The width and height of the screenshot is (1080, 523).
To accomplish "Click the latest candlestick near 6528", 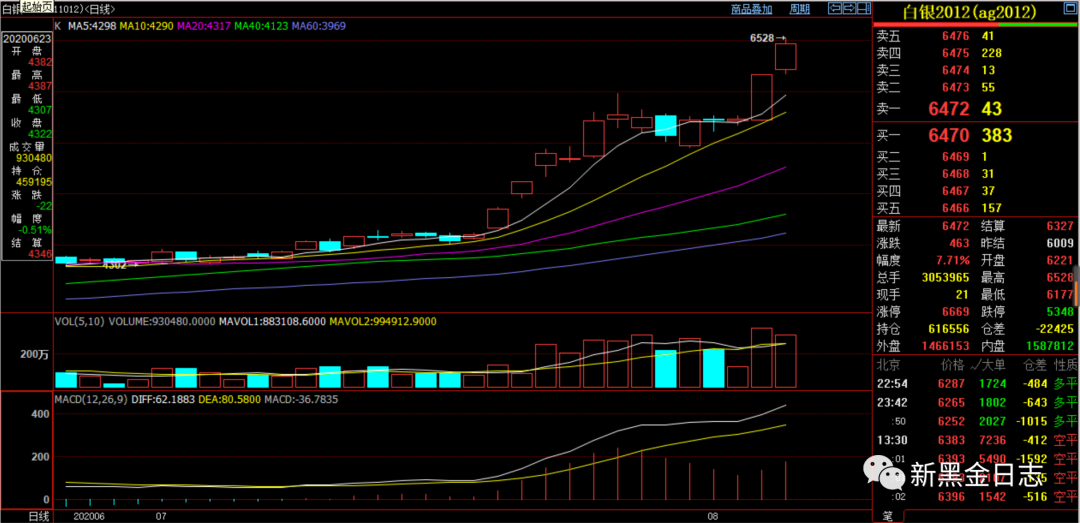I will click(785, 57).
